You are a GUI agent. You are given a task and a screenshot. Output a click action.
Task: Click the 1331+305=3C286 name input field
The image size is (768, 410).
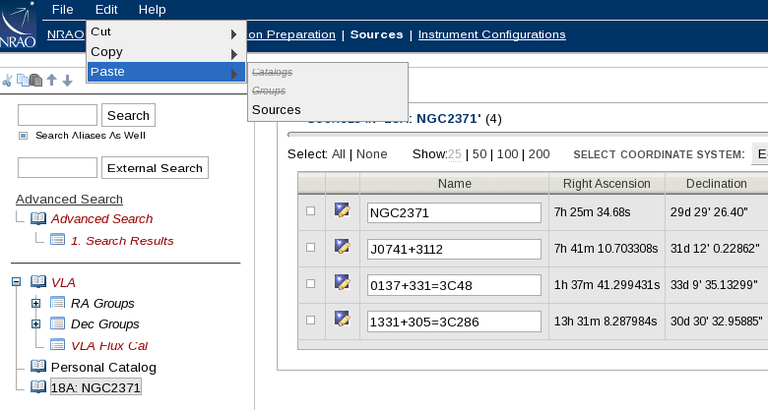(x=454, y=320)
